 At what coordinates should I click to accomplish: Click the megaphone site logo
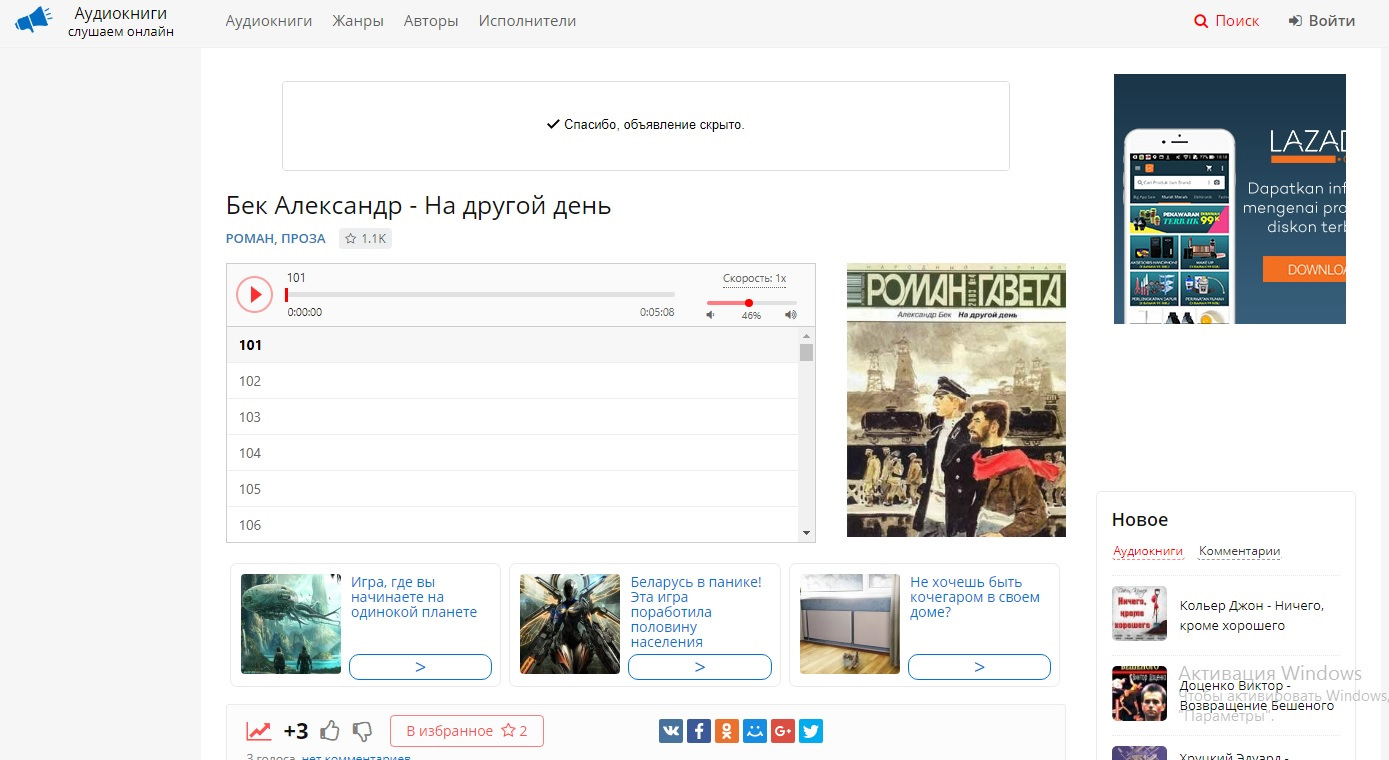coord(33,20)
